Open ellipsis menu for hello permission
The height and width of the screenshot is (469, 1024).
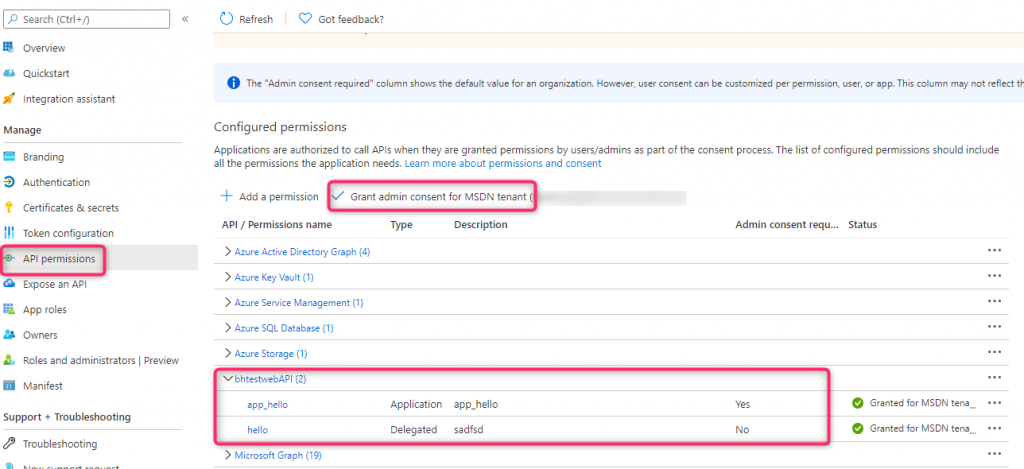coord(995,429)
